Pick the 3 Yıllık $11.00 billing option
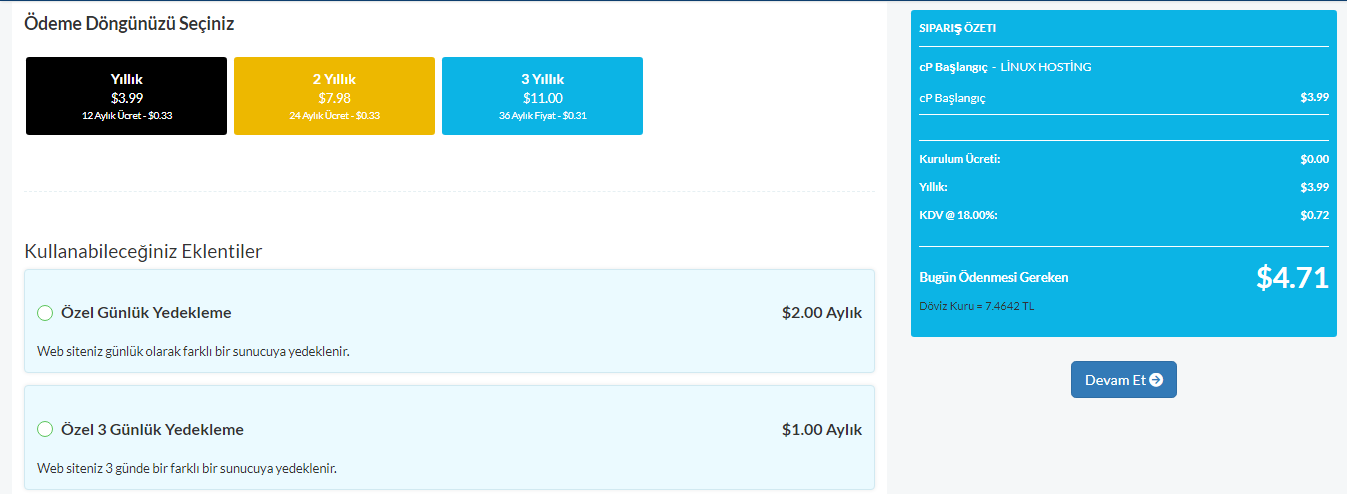The width and height of the screenshot is (1347, 494). 542,96
